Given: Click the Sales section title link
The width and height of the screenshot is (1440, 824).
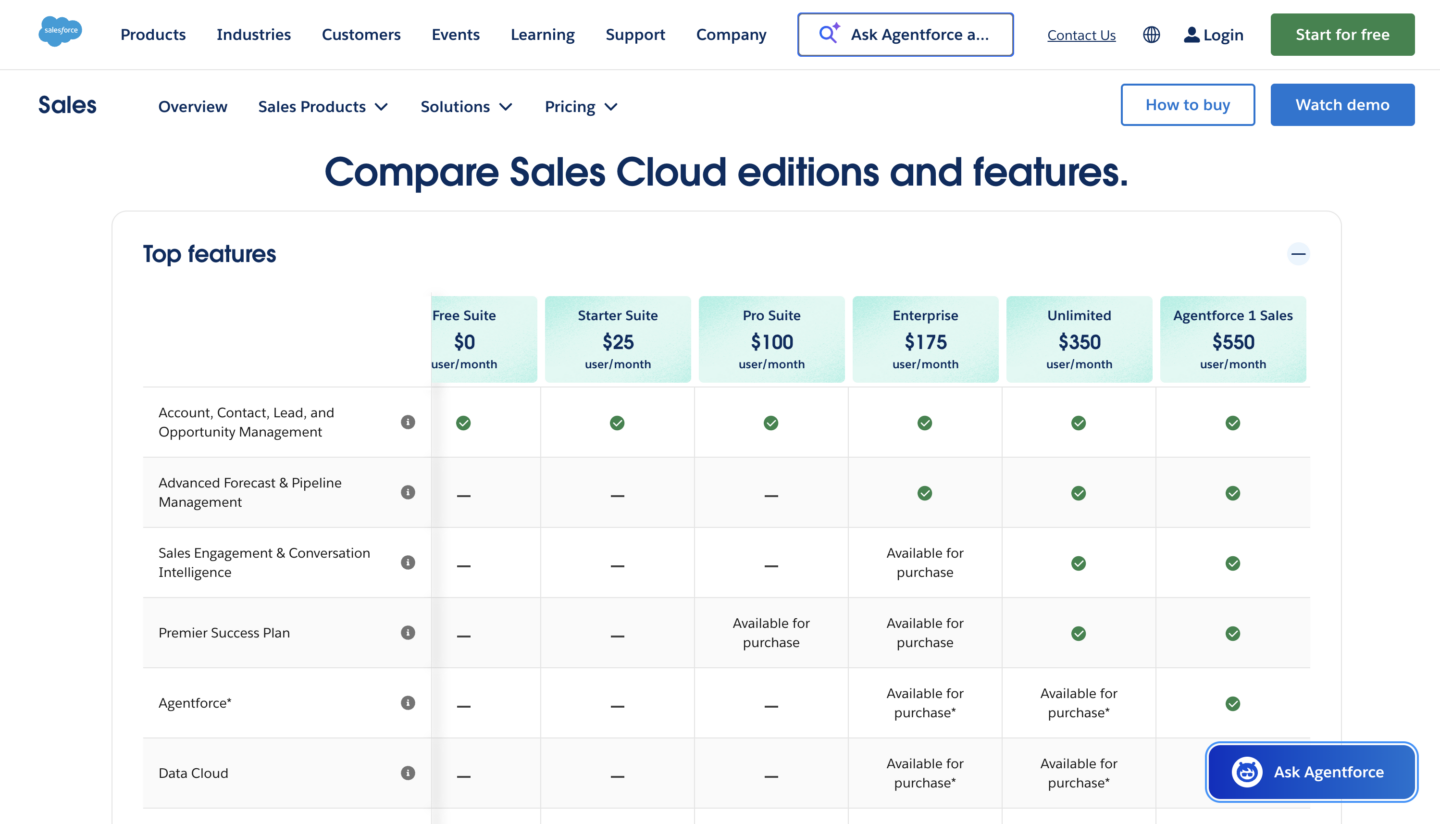Looking at the screenshot, I should [x=68, y=105].
